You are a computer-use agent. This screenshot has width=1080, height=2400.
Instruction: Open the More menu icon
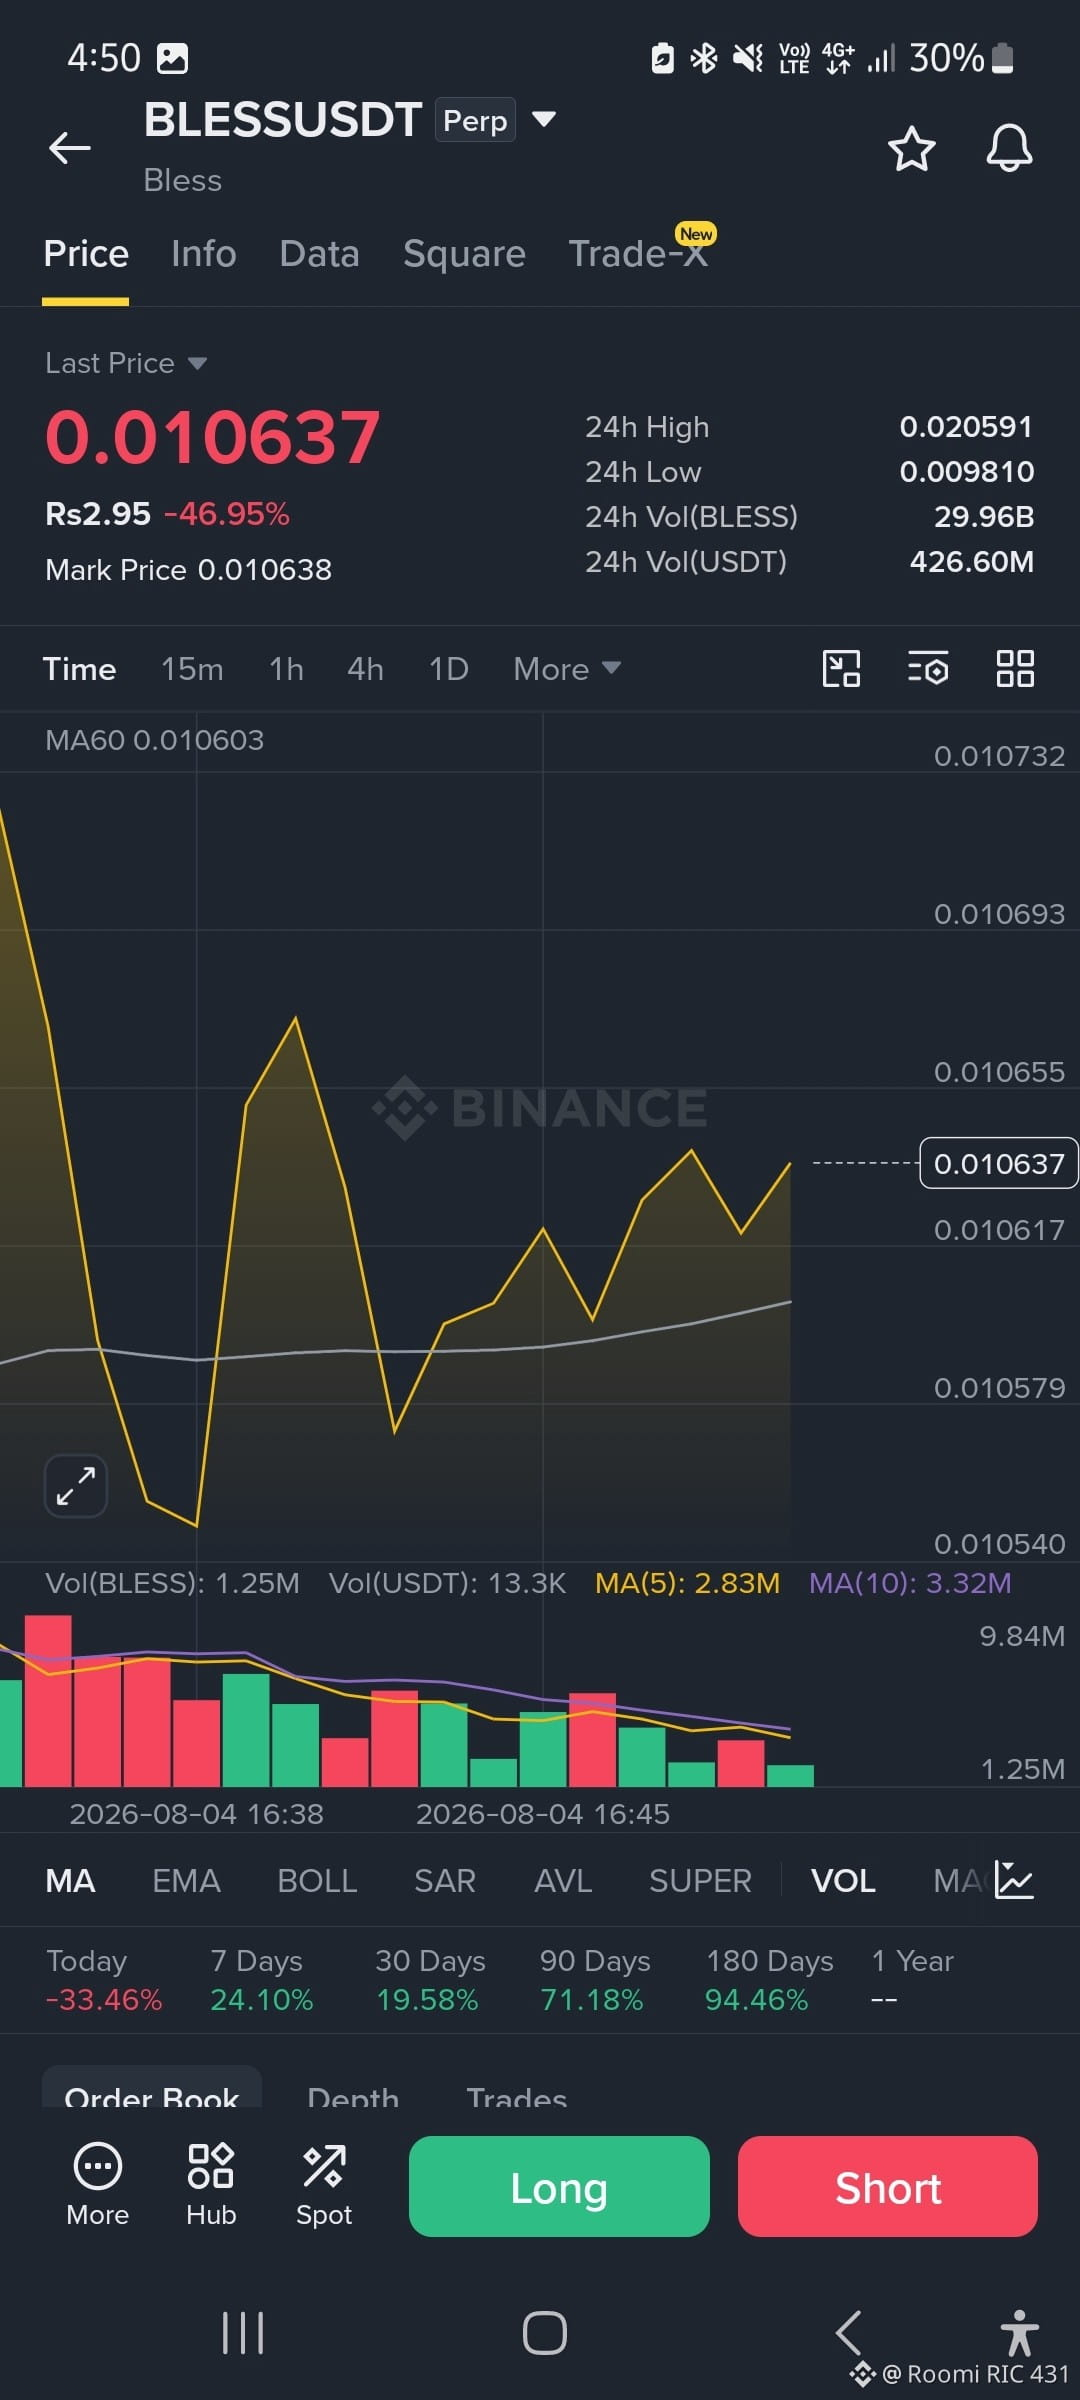pos(98,2185)
